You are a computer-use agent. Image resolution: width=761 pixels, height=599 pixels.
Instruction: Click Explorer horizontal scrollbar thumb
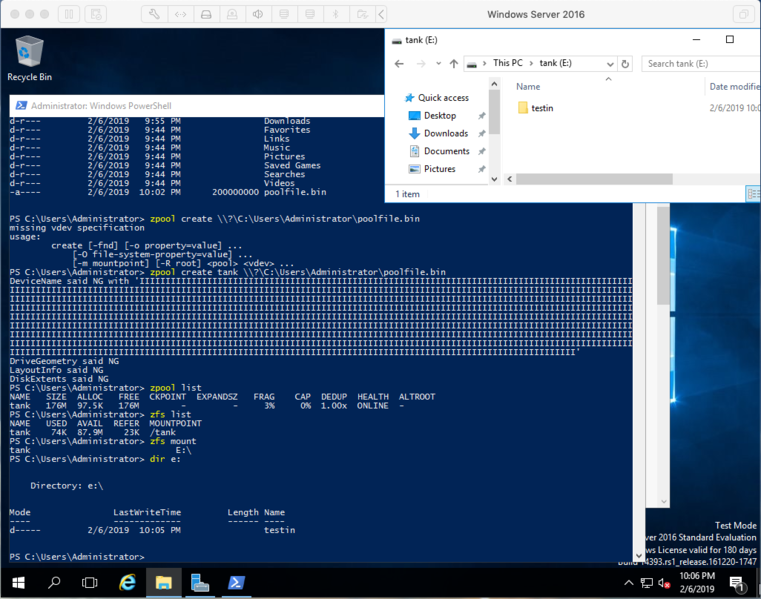tap(594, 179)
